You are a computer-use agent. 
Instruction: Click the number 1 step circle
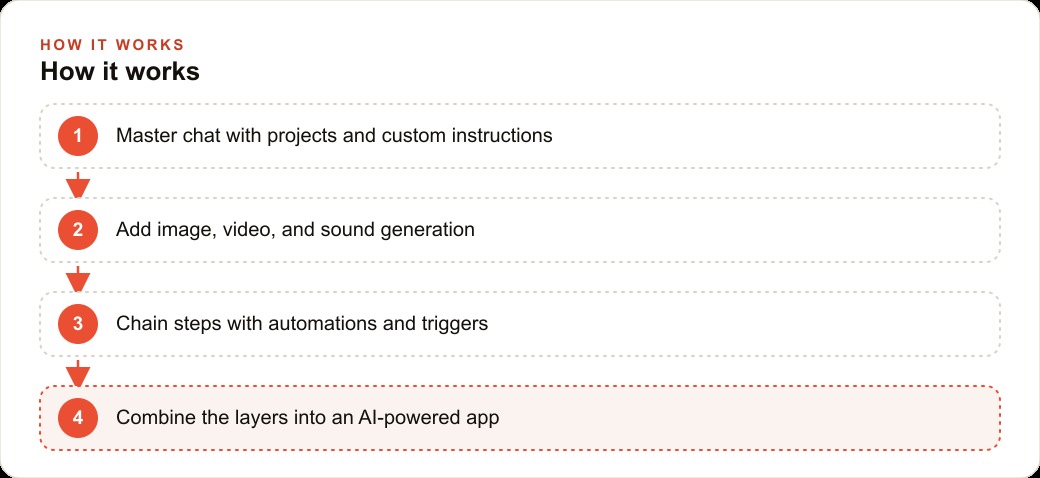tap(78, 136)
